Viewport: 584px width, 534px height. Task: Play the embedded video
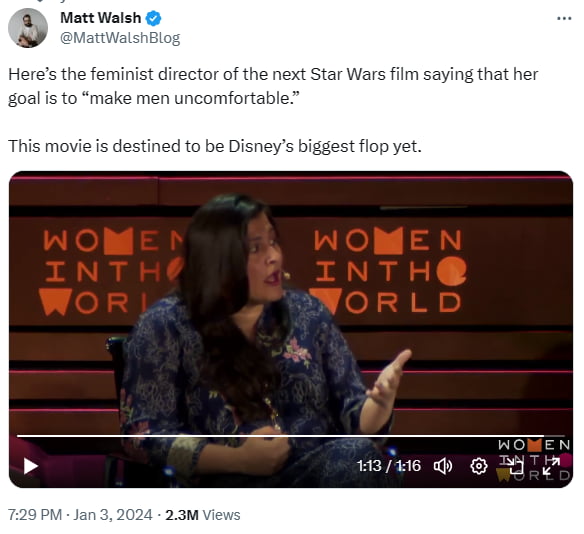point(31,466)
